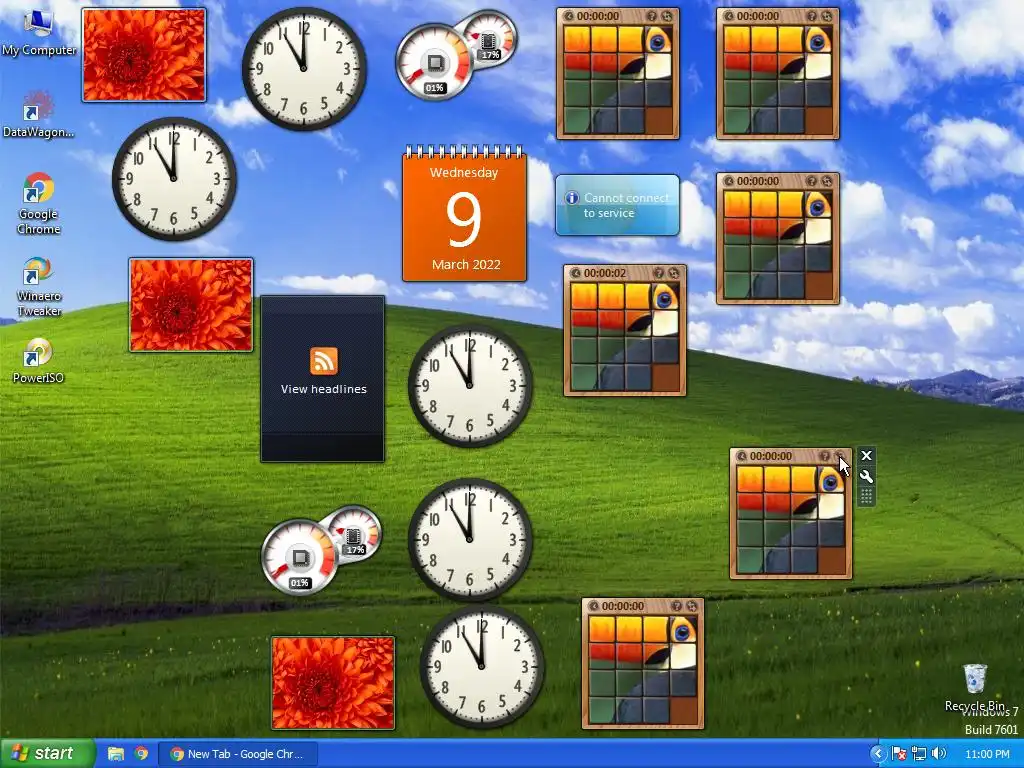Click the slide show picture nearest the taskbar

pyautogui.click(x=333, y=683)
